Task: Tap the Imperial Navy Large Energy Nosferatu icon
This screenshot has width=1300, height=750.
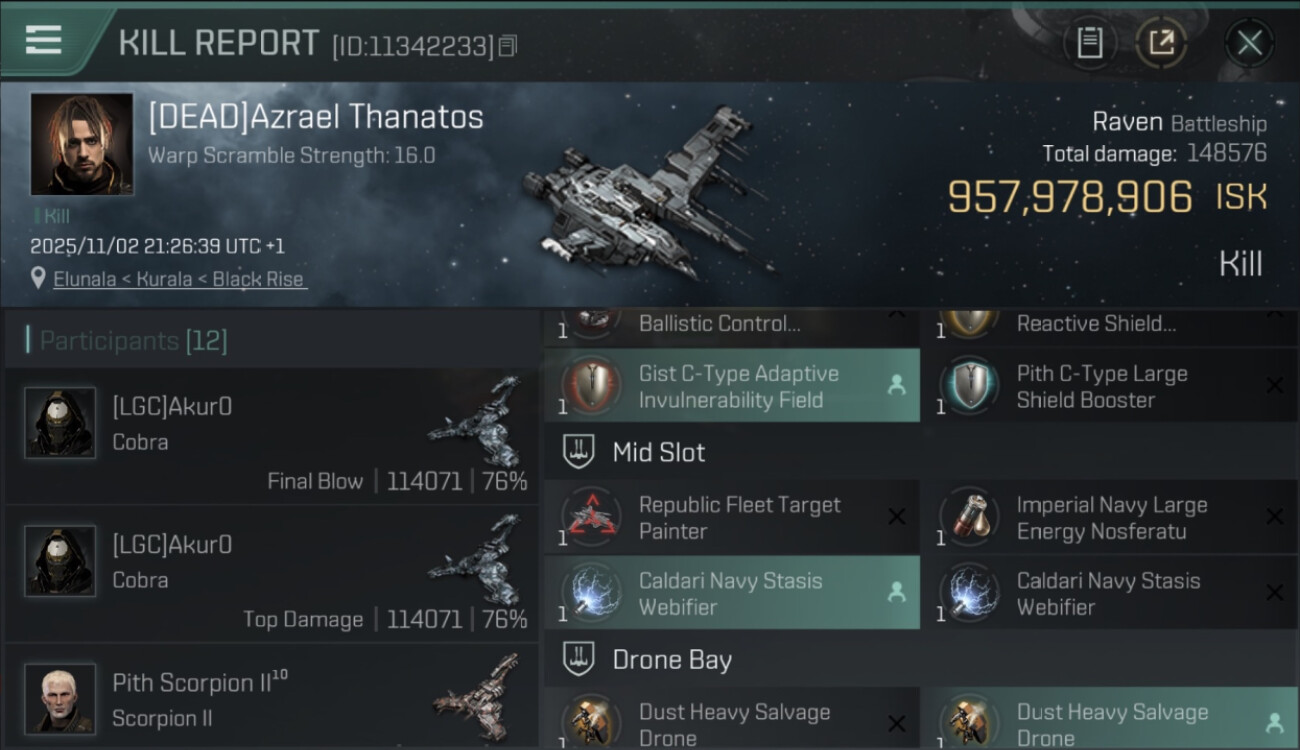Action: point(968,518)
